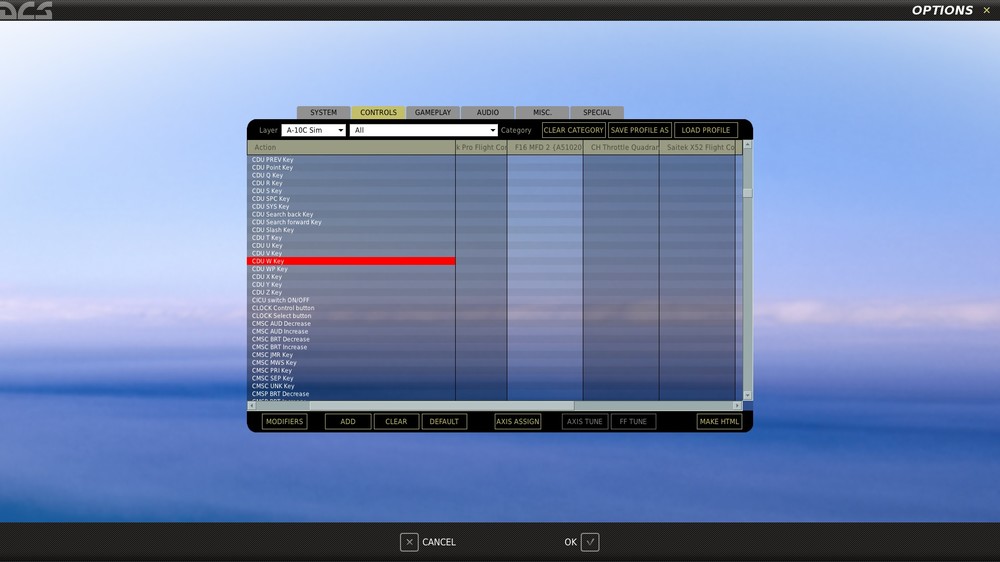Screen dimensions: 1000x562
Task: Click the CLEAR button
Action: (x=396, y=422)
